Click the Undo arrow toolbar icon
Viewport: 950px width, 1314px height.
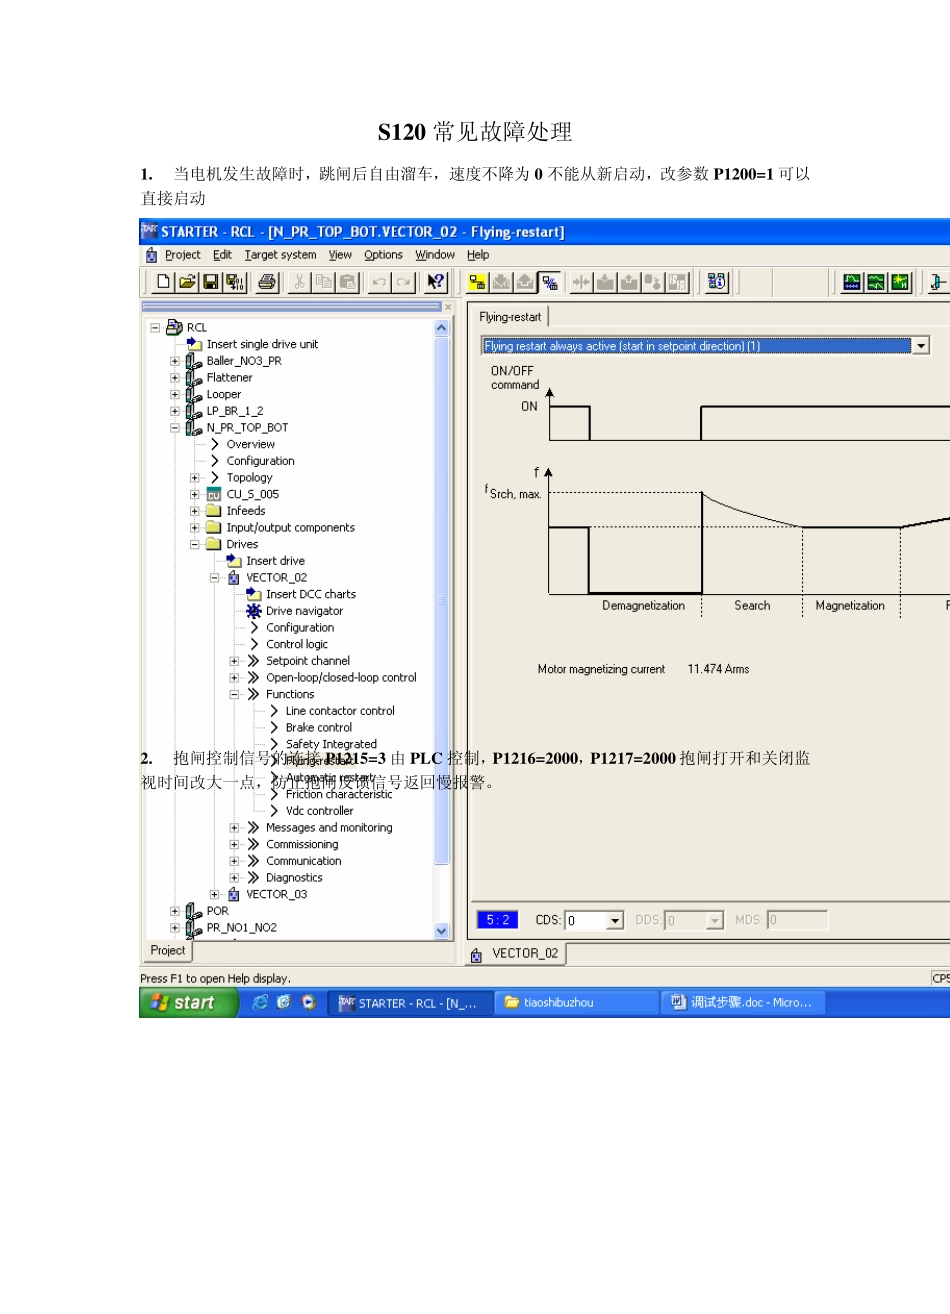tap(379, 283)
